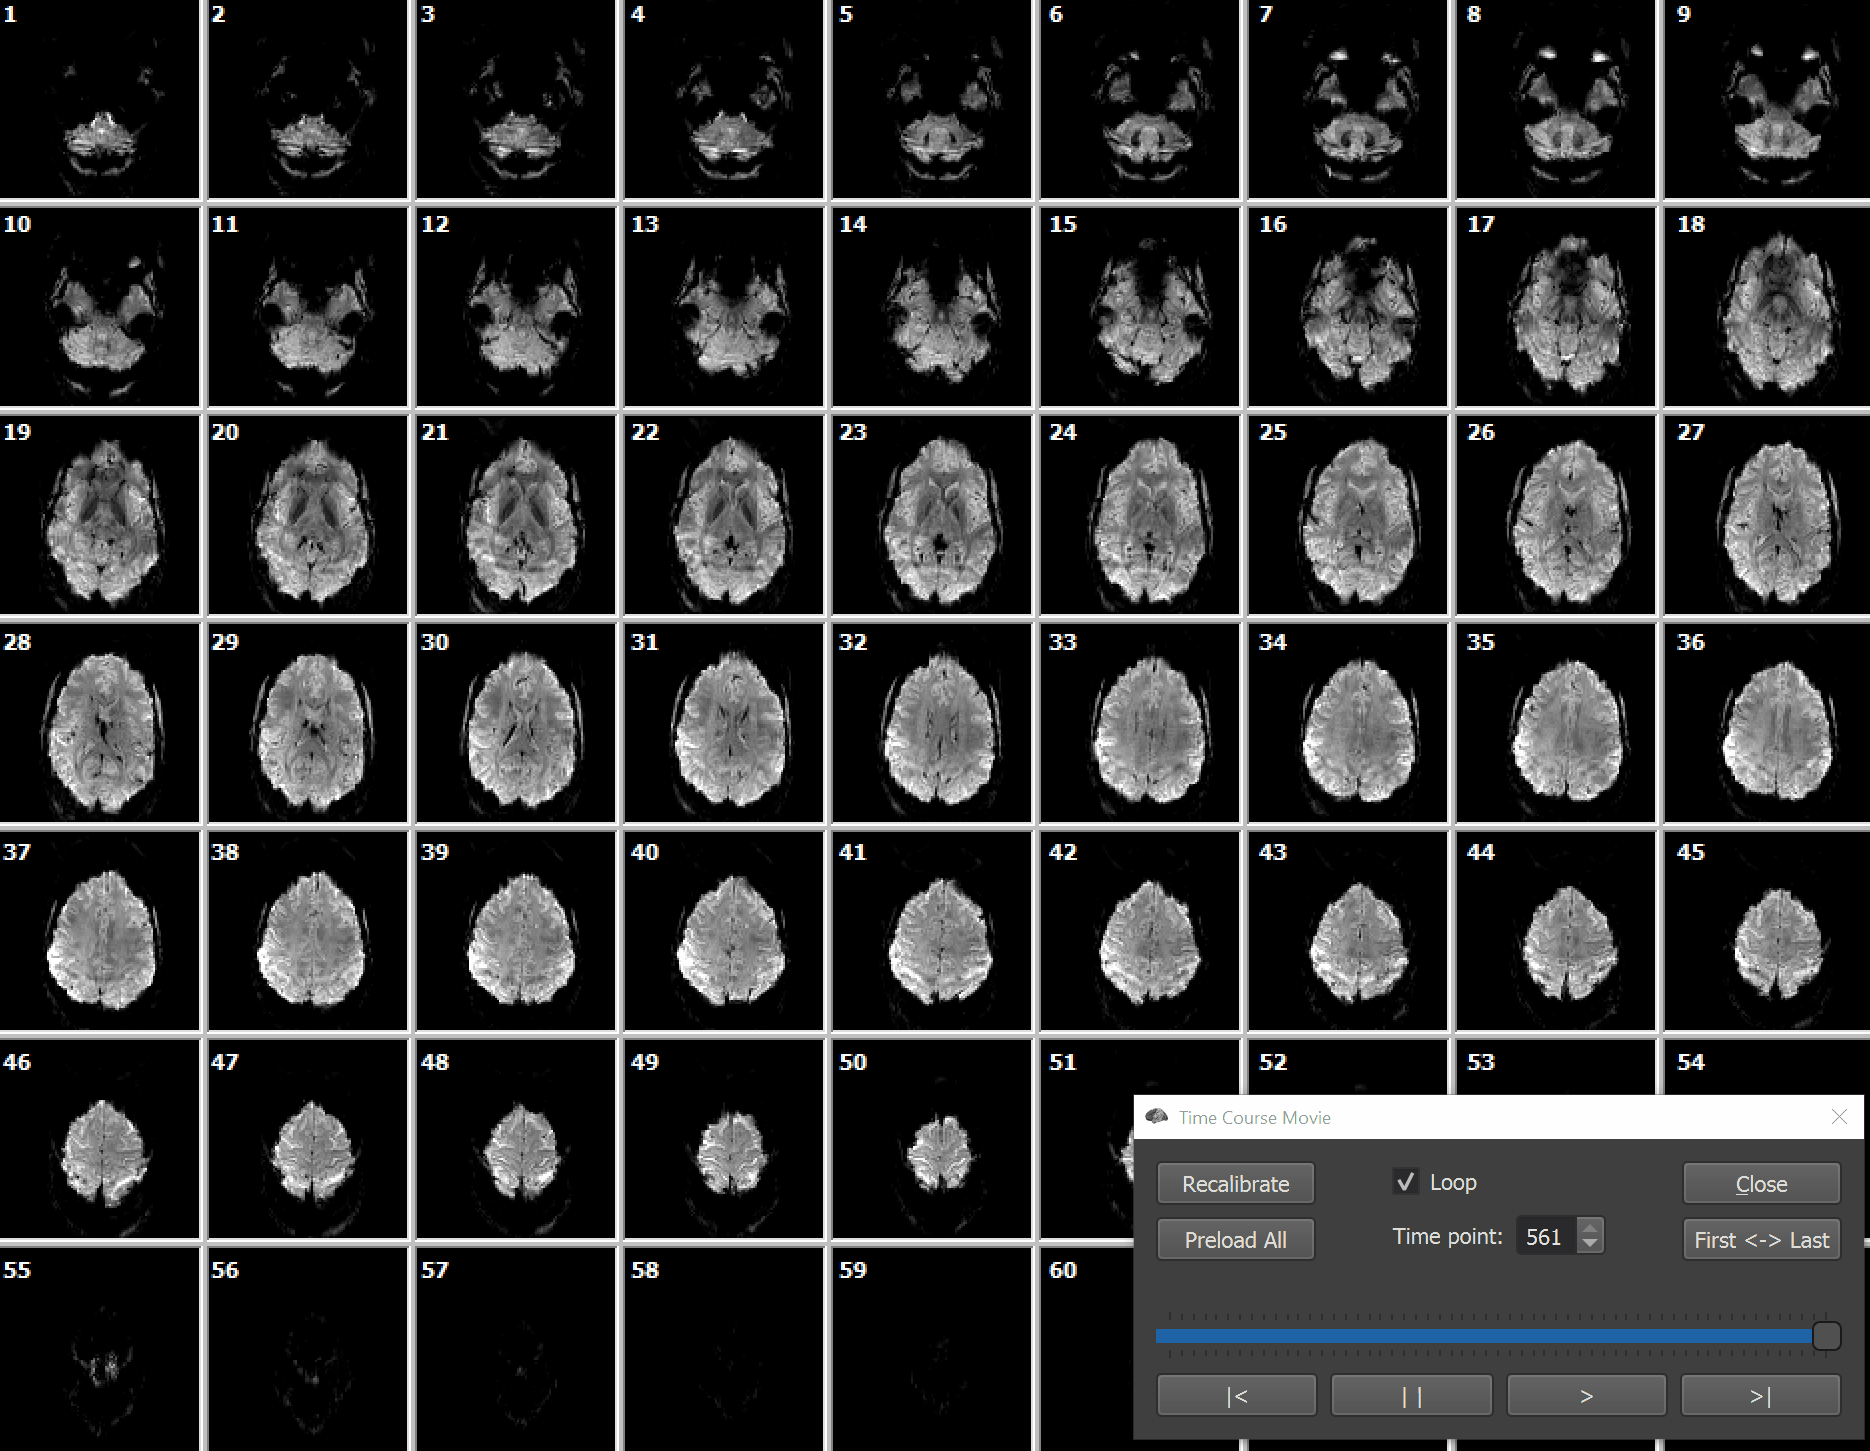This screenshot has width=1870, height=1451.
Task: Select slice 59 thumbnail
Action: (931, 1349)
